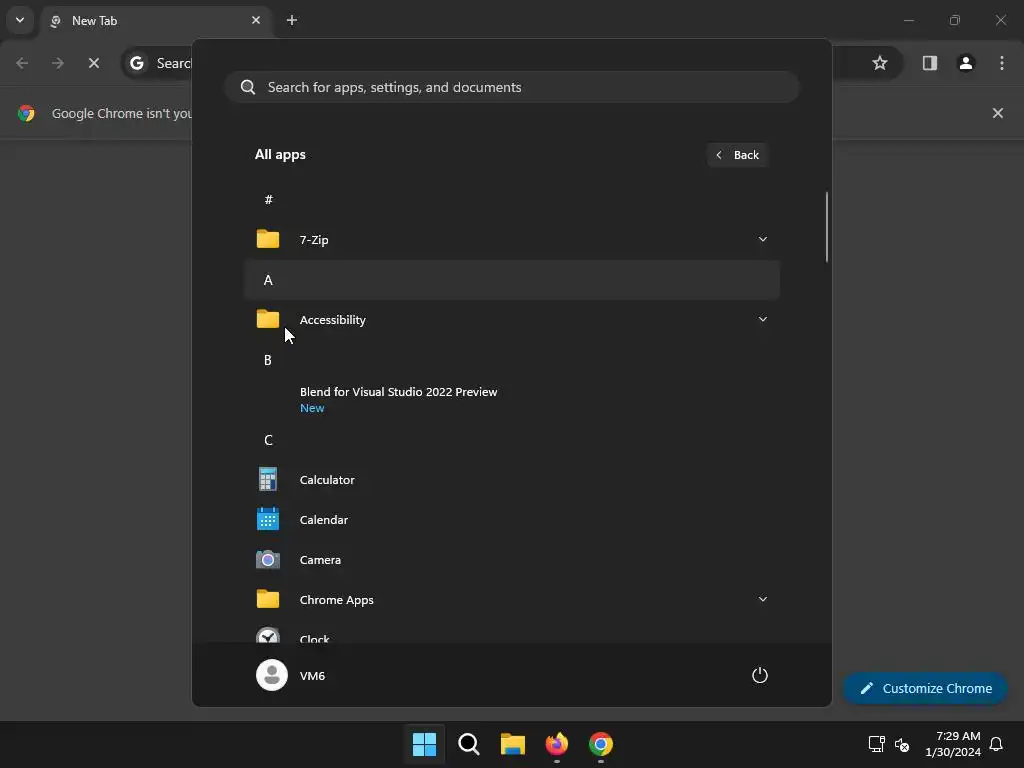Open the Chrome Apps folder icon
Image resolution: width=1024 pixels, height=768 pixels.
(268, 599)
